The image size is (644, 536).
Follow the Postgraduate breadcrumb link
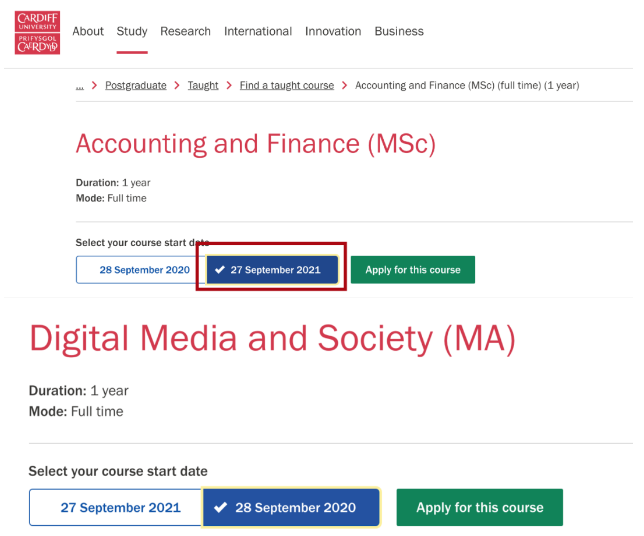[136, 86]
